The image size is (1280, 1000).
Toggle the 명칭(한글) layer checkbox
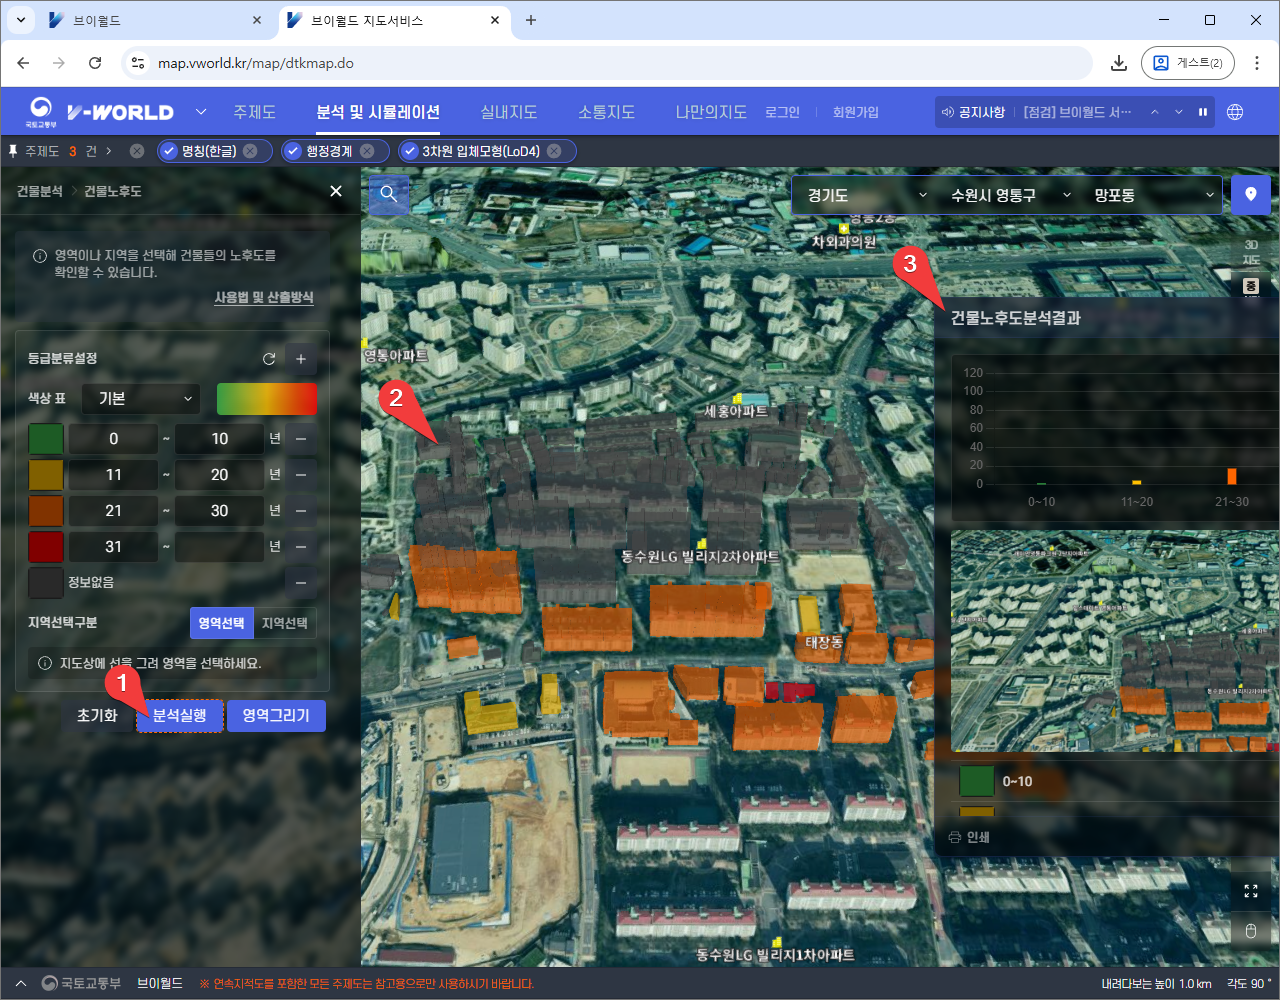tap(167, 151)
